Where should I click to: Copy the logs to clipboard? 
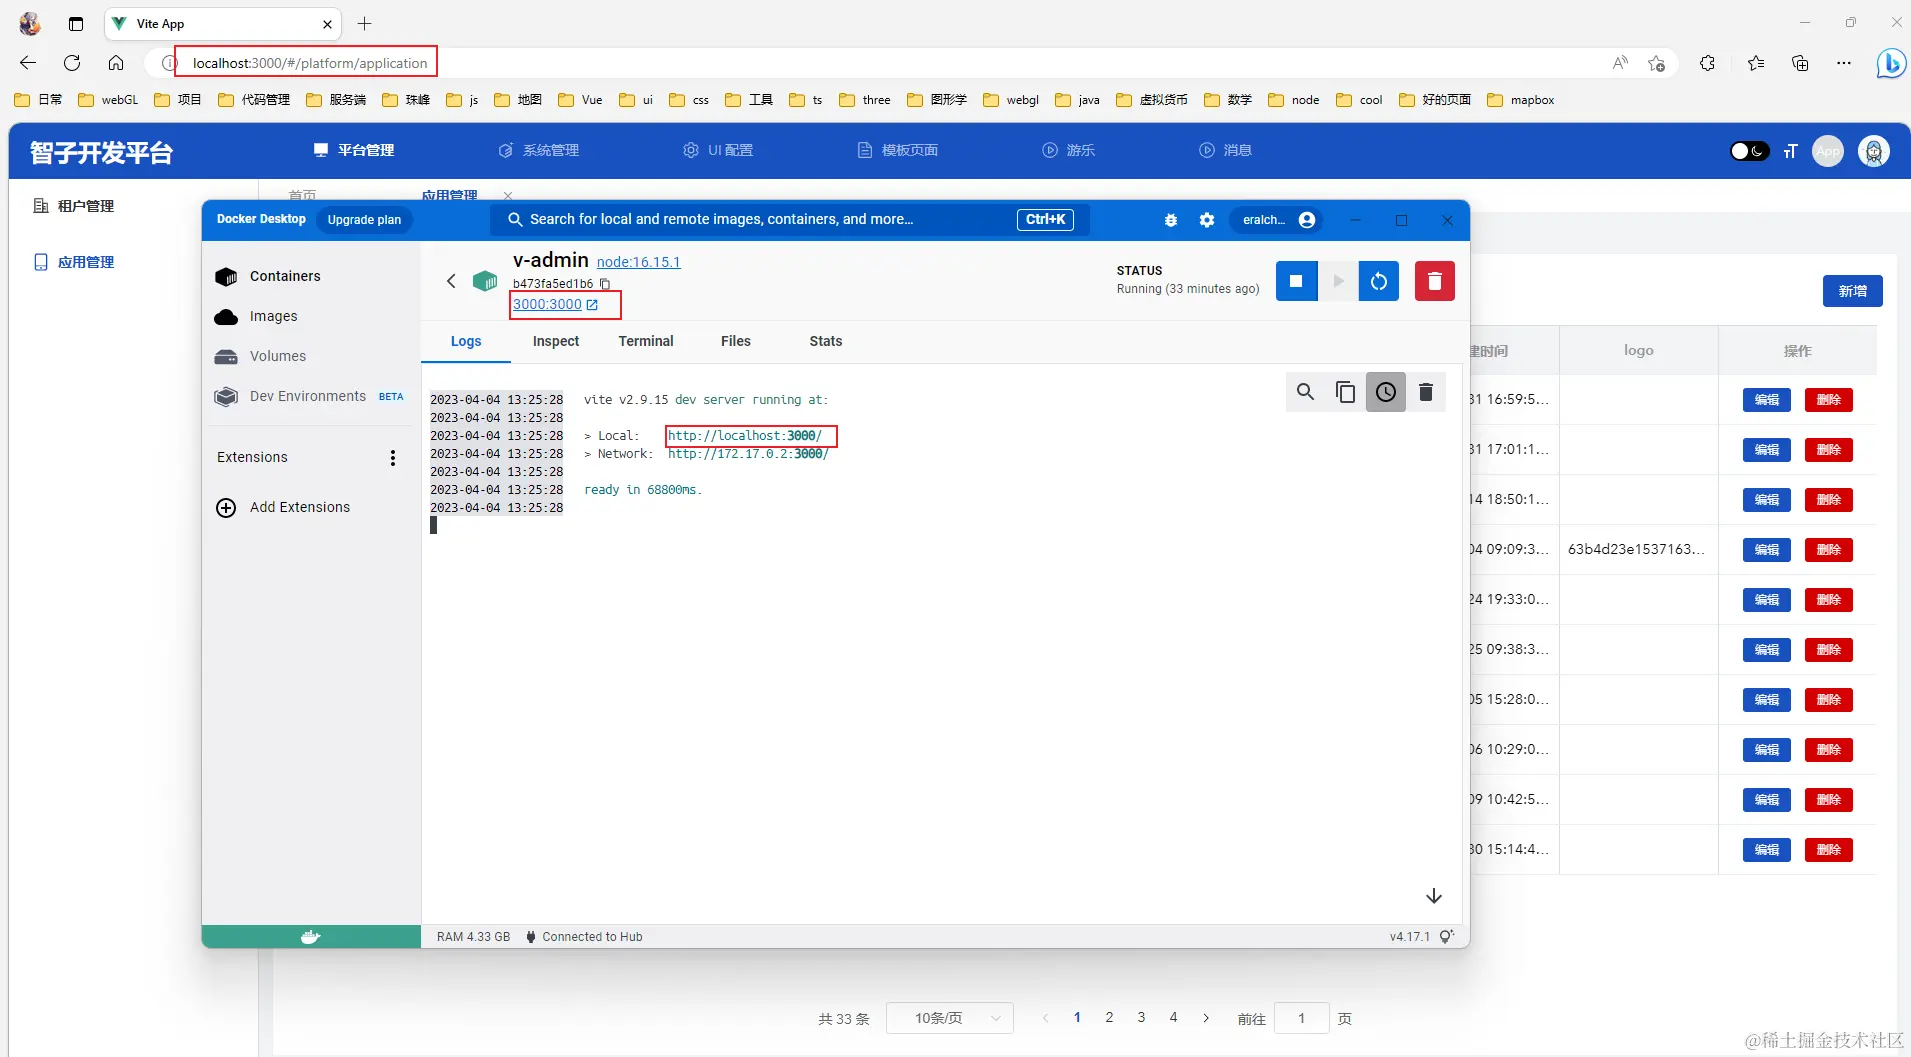tap(1345, 392)
